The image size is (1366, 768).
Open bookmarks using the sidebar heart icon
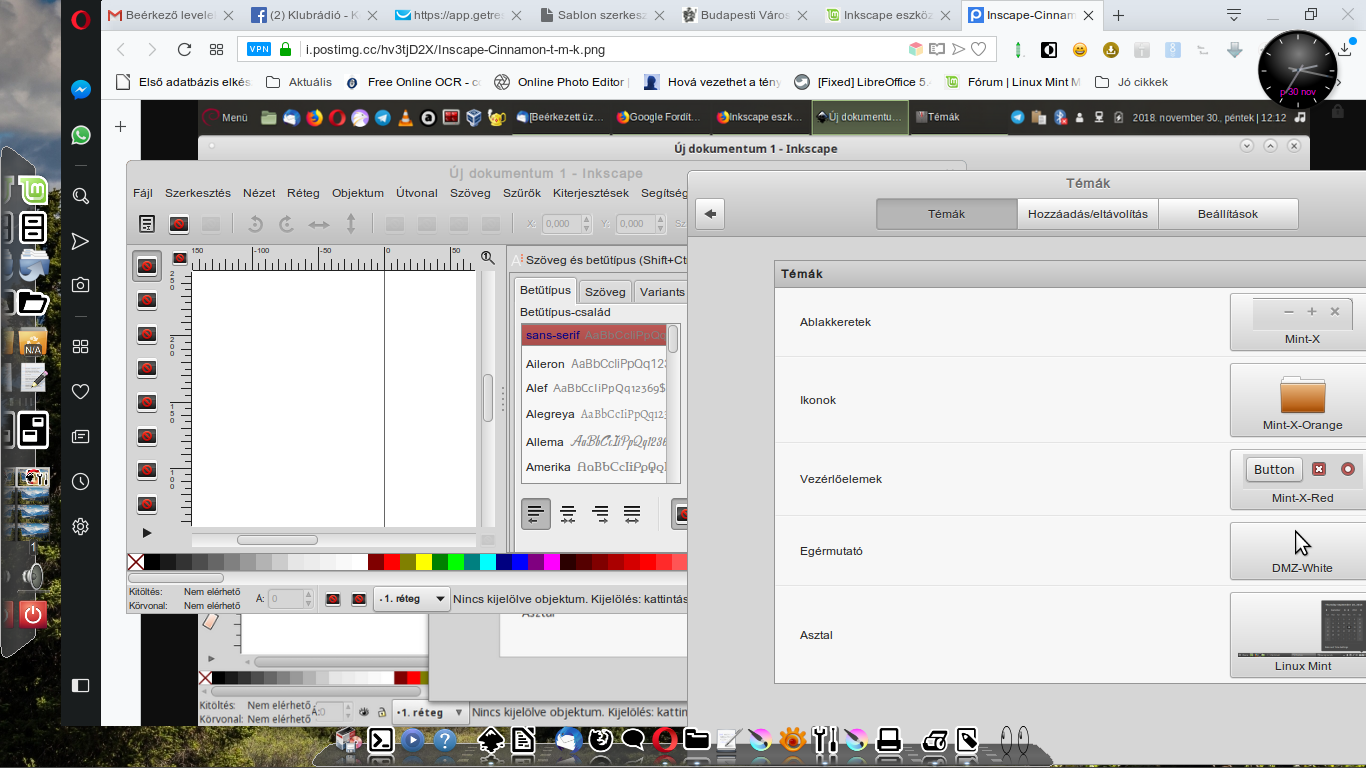81,391
